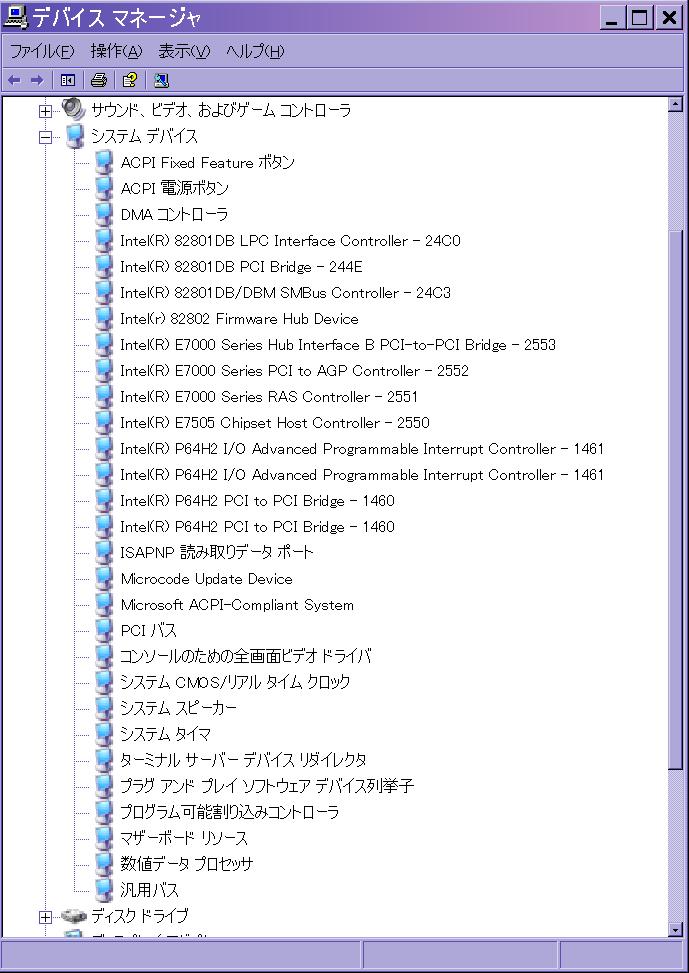Select Microsoft ACPI-Compliant System
This screenshot has width=689, height=973.
[x=237, y=605]
